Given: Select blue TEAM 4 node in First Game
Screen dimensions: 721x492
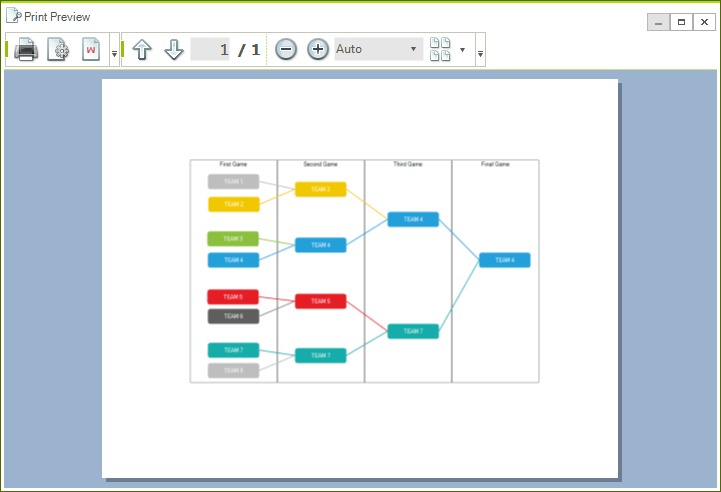Looking at the screenshot, I should tap(234, 260).
